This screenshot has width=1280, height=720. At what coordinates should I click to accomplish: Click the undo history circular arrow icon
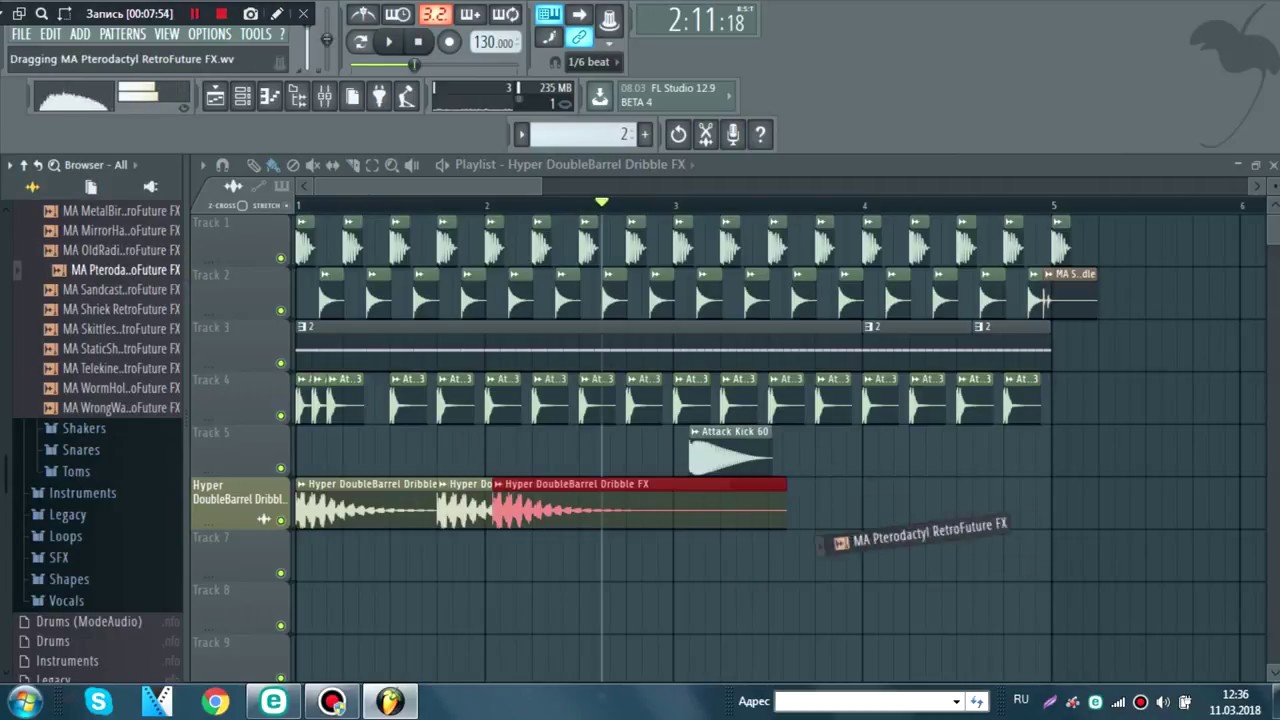(678, 134)
